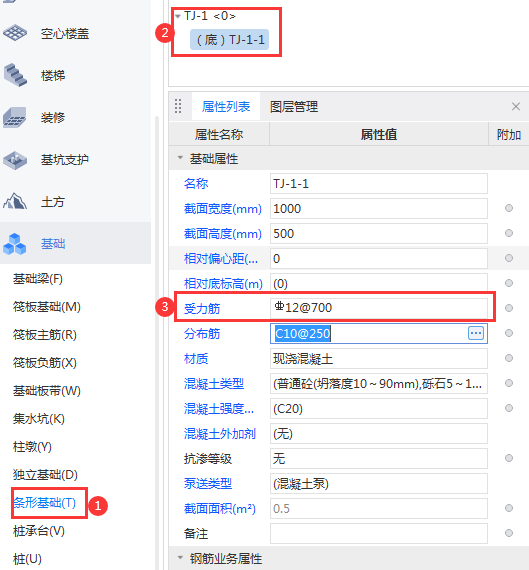Toggle the 附加 circle for 受力筋

click(509, 308)
